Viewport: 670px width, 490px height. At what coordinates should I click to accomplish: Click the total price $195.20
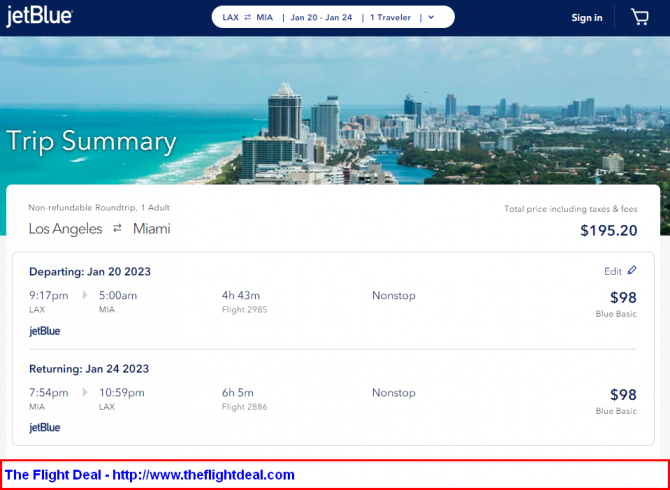pos(608,231)
